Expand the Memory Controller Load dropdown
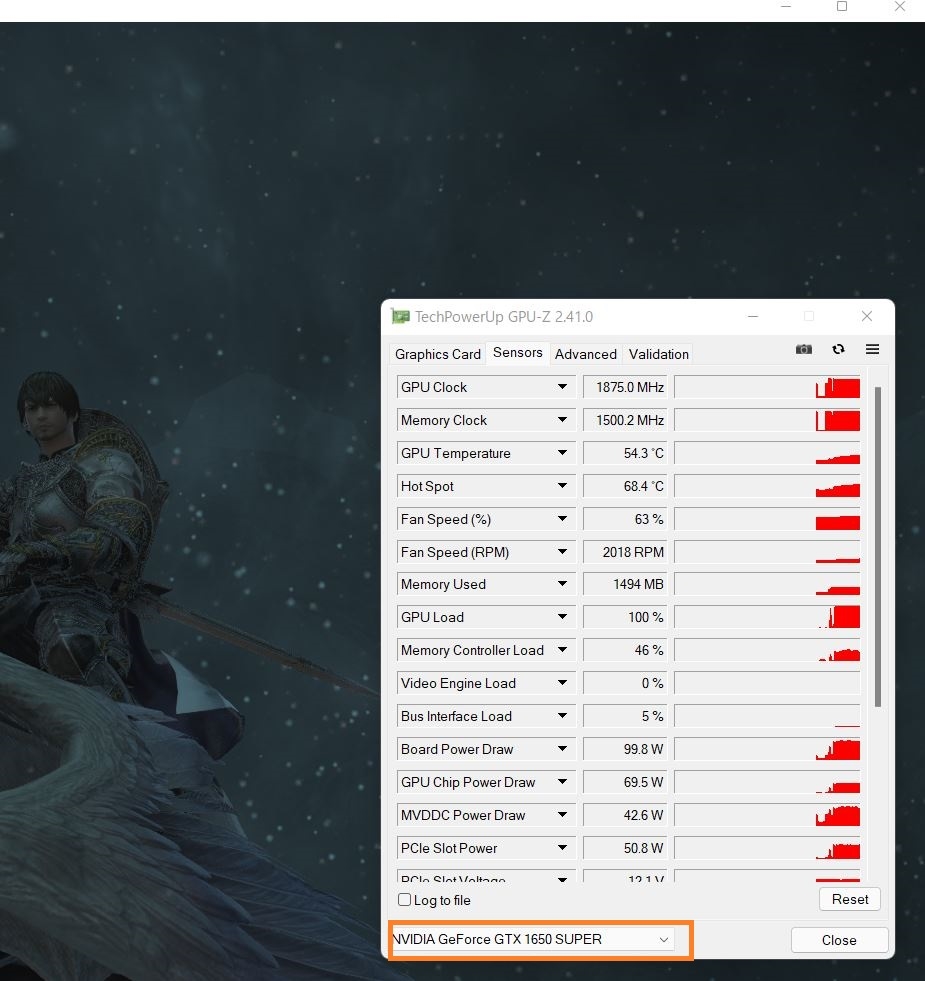This screenshot has width=925, height=981. [562, 650]
